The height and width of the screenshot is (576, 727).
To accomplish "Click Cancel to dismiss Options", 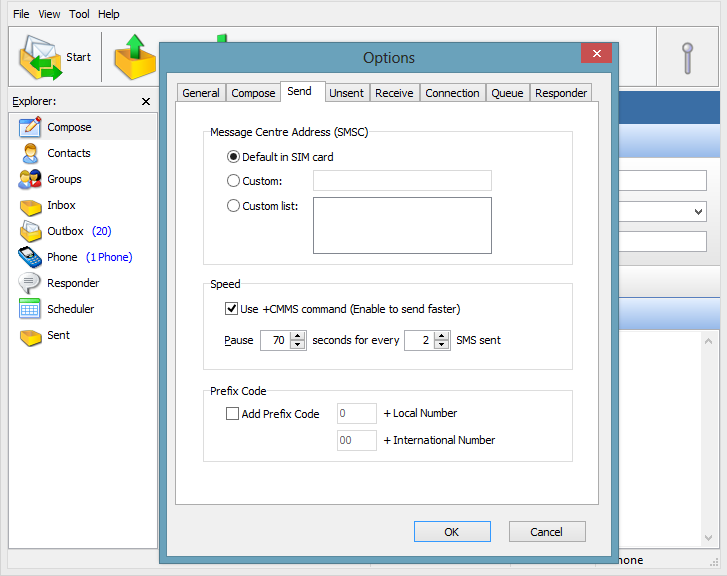I will click(547, 532).
